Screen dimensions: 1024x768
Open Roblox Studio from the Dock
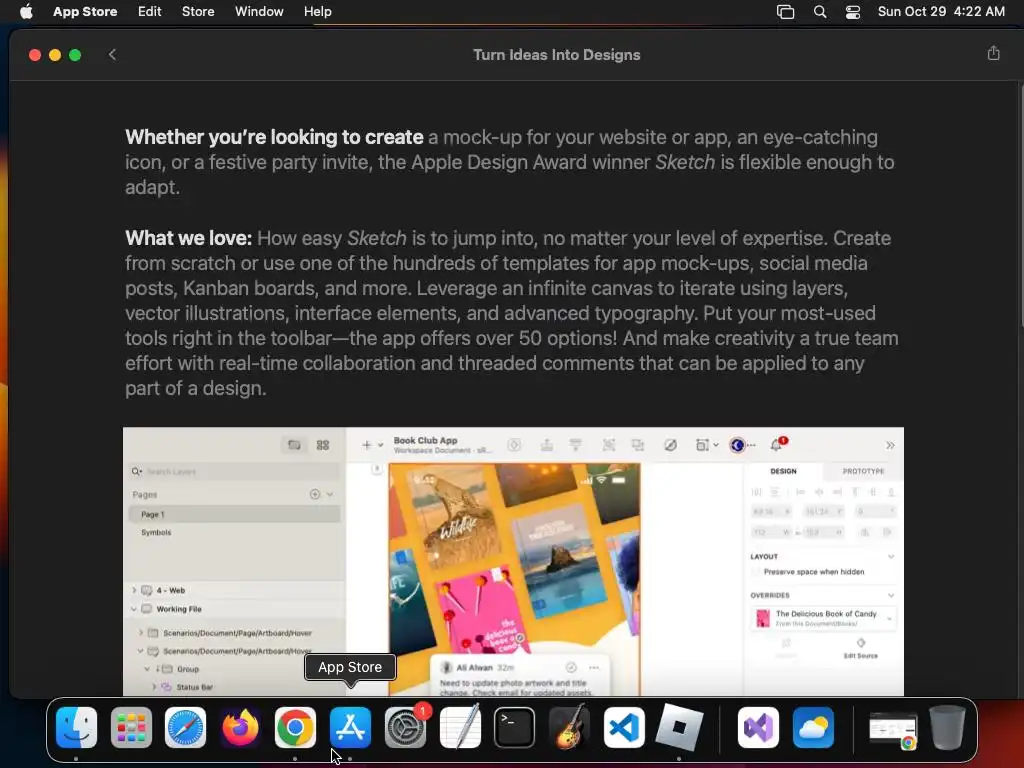point(679,727)
